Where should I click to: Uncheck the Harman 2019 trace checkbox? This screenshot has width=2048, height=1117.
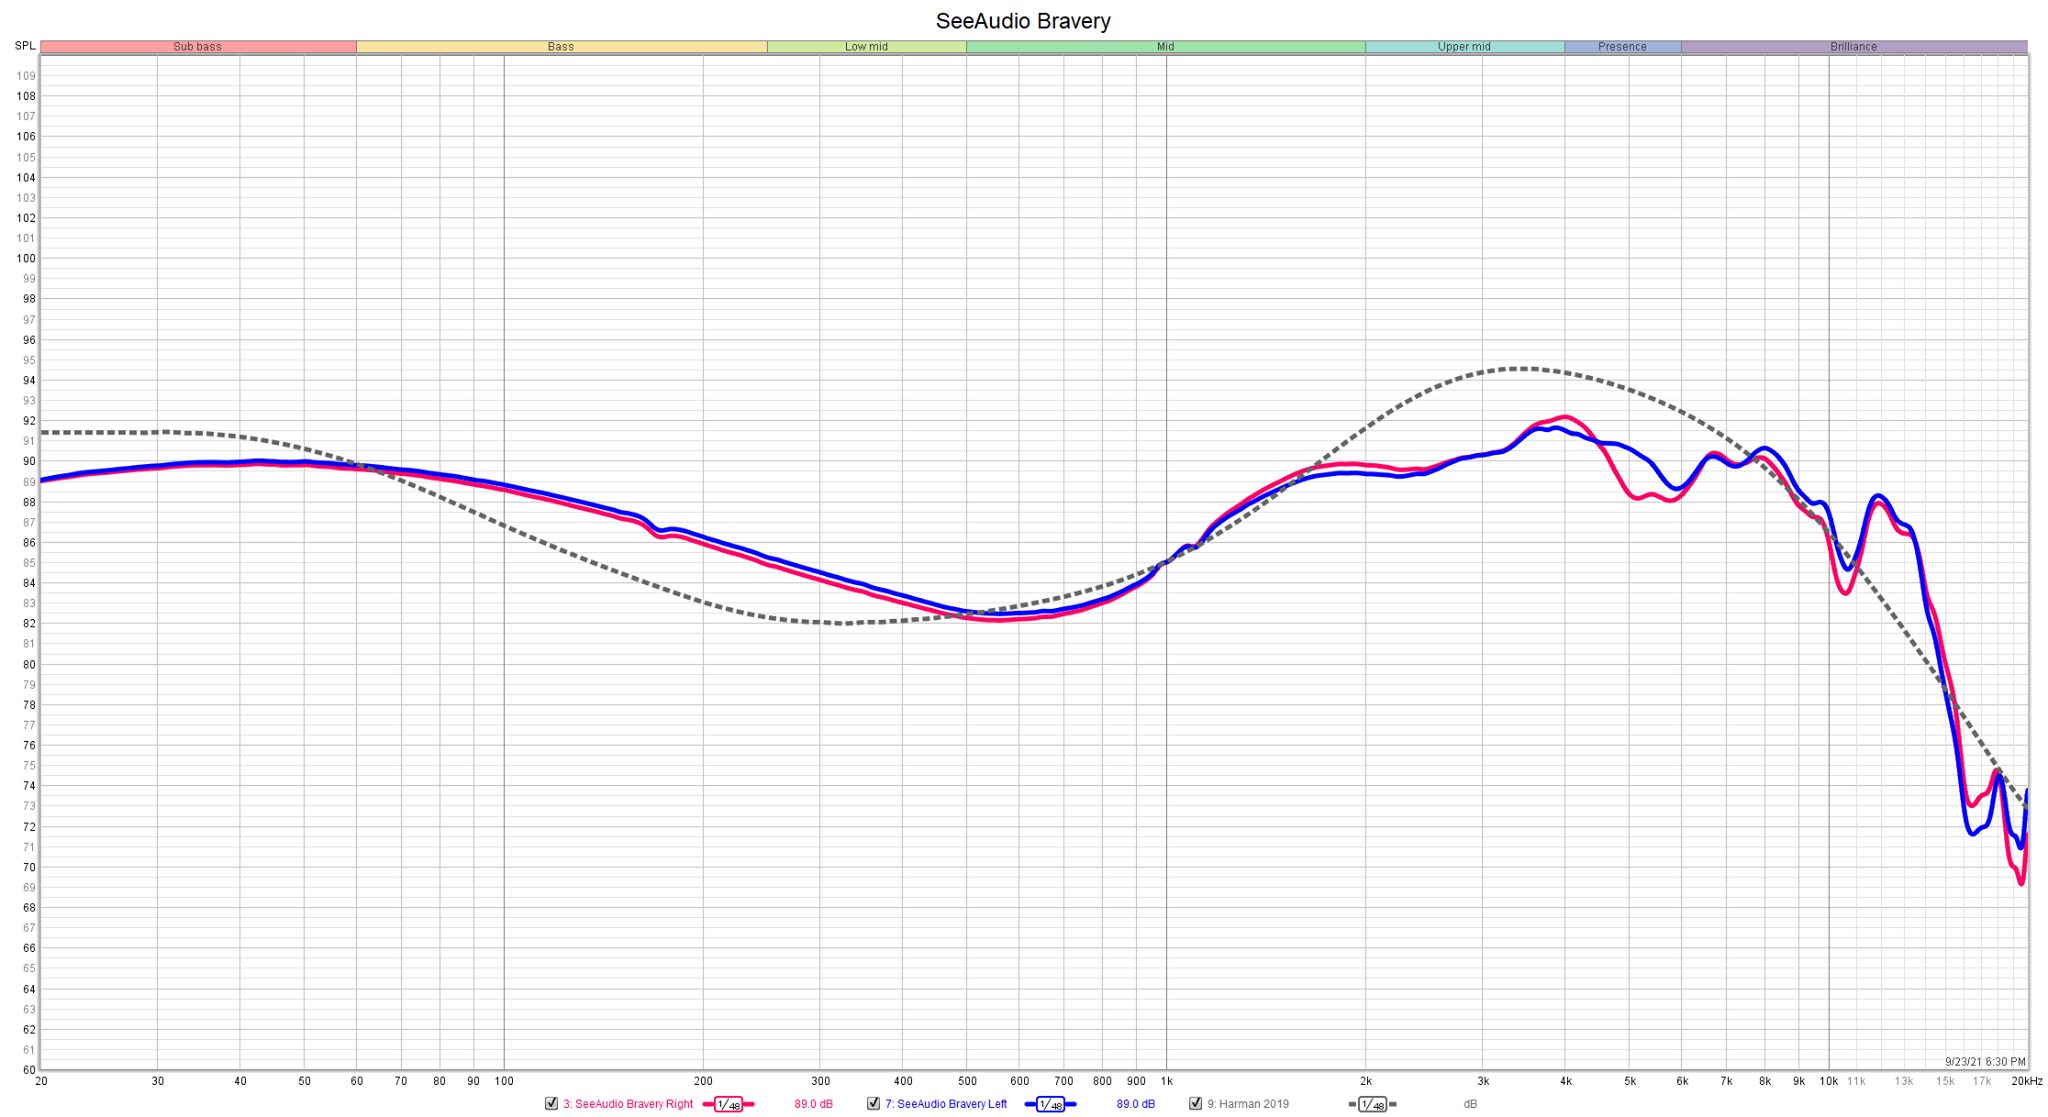tap(1195, 1104)
